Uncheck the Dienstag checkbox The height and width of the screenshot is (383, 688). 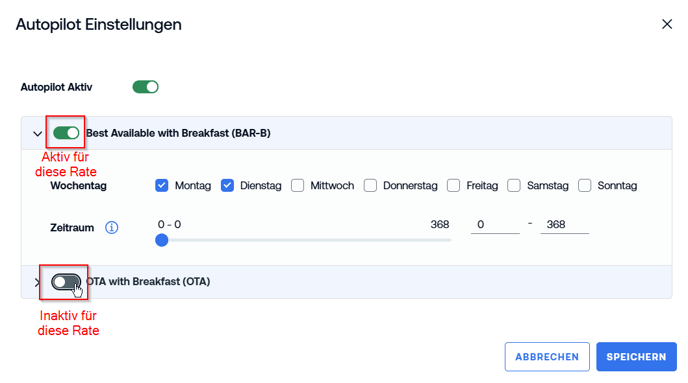point(227,186)
